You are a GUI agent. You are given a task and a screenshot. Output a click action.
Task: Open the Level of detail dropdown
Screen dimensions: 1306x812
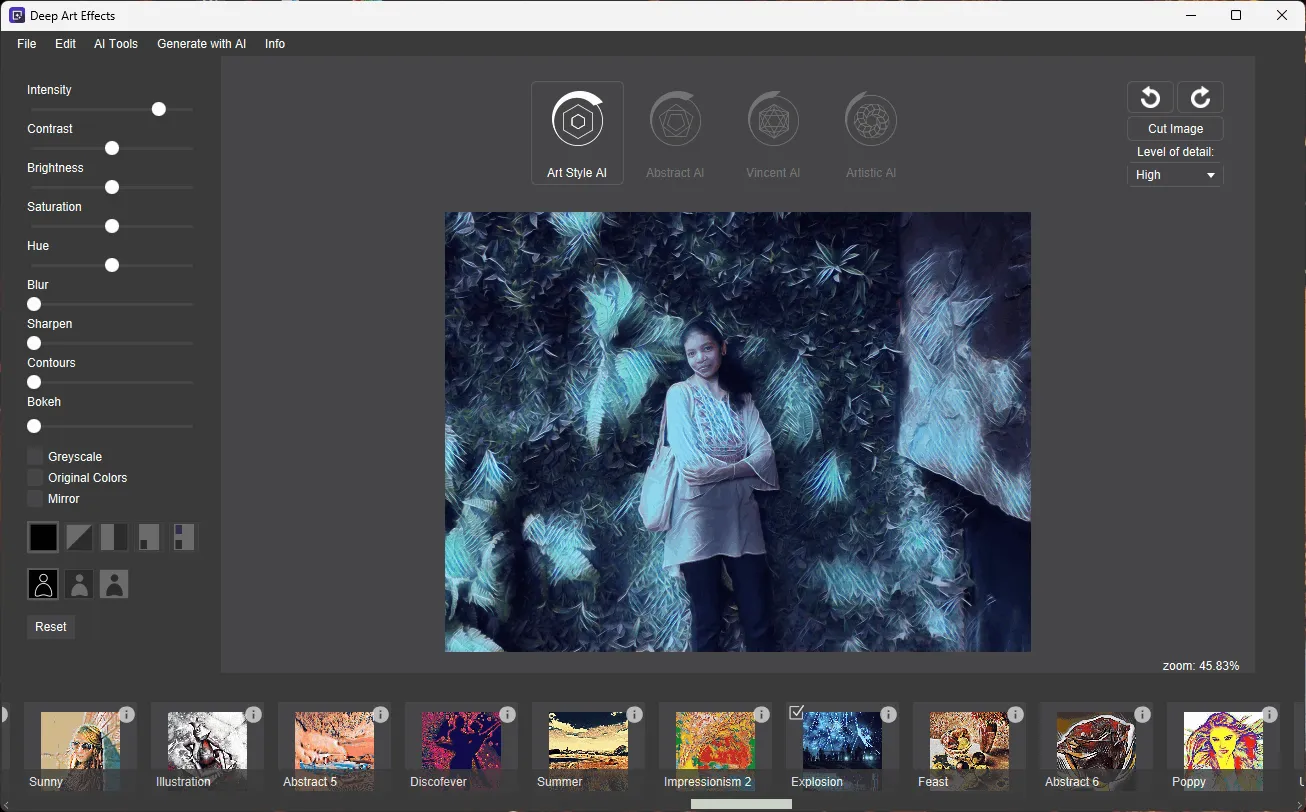coord(1175,175)
